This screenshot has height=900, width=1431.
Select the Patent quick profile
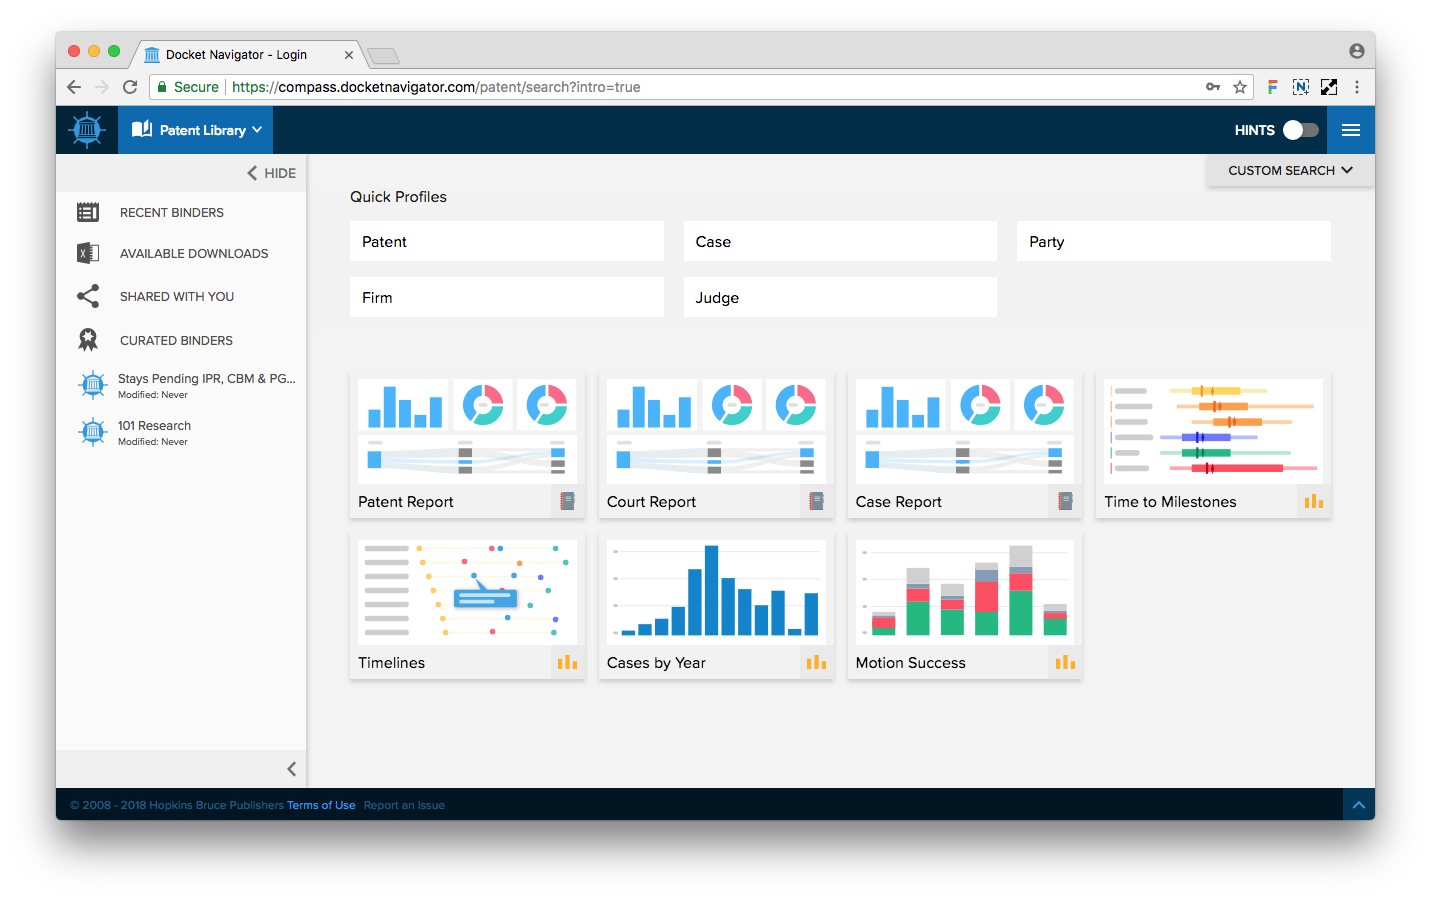point(507,241)
